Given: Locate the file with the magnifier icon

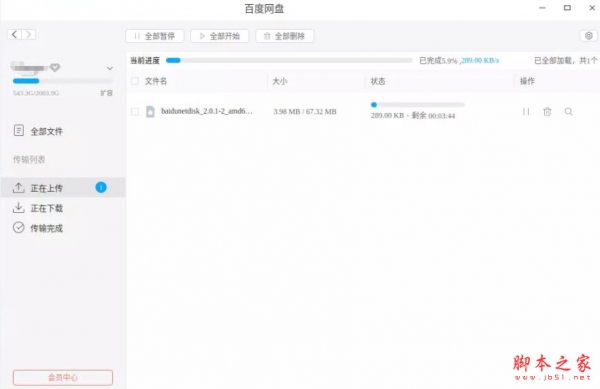Looking at the screenshot, I should [569, 112].
